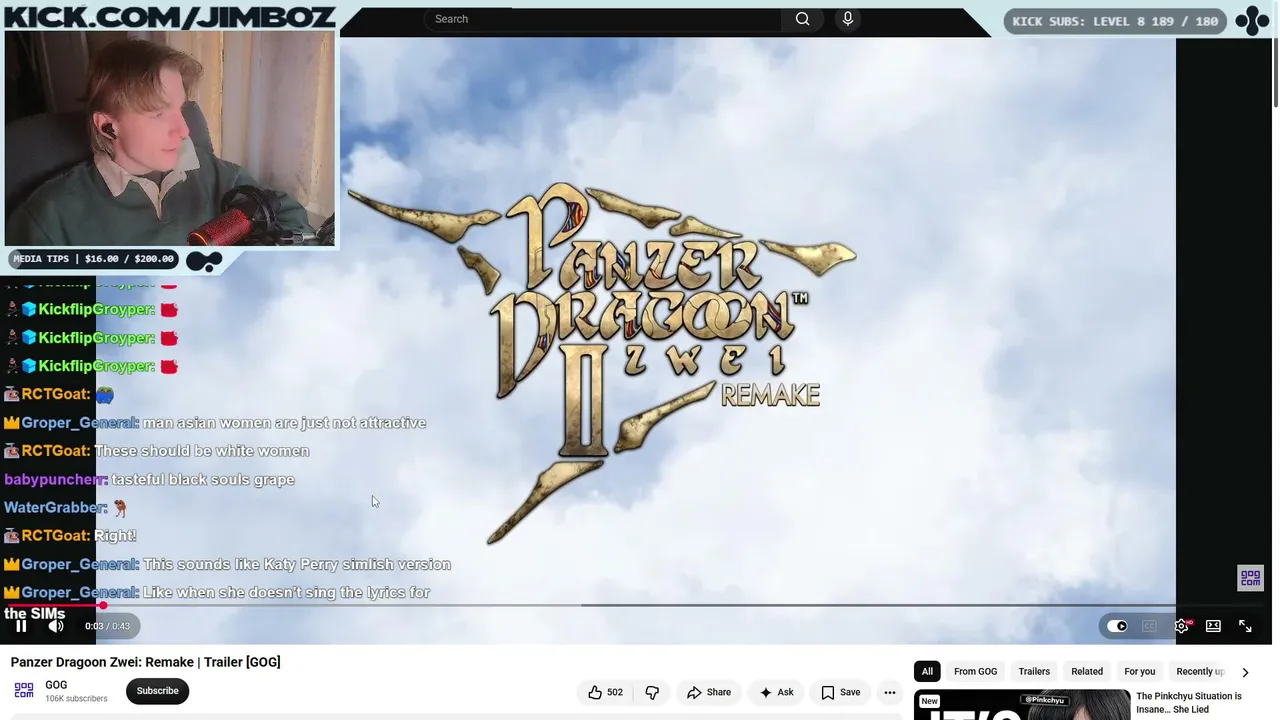Dislike the video
This screenshot has width=1280, height=720.
pos(652,692)
